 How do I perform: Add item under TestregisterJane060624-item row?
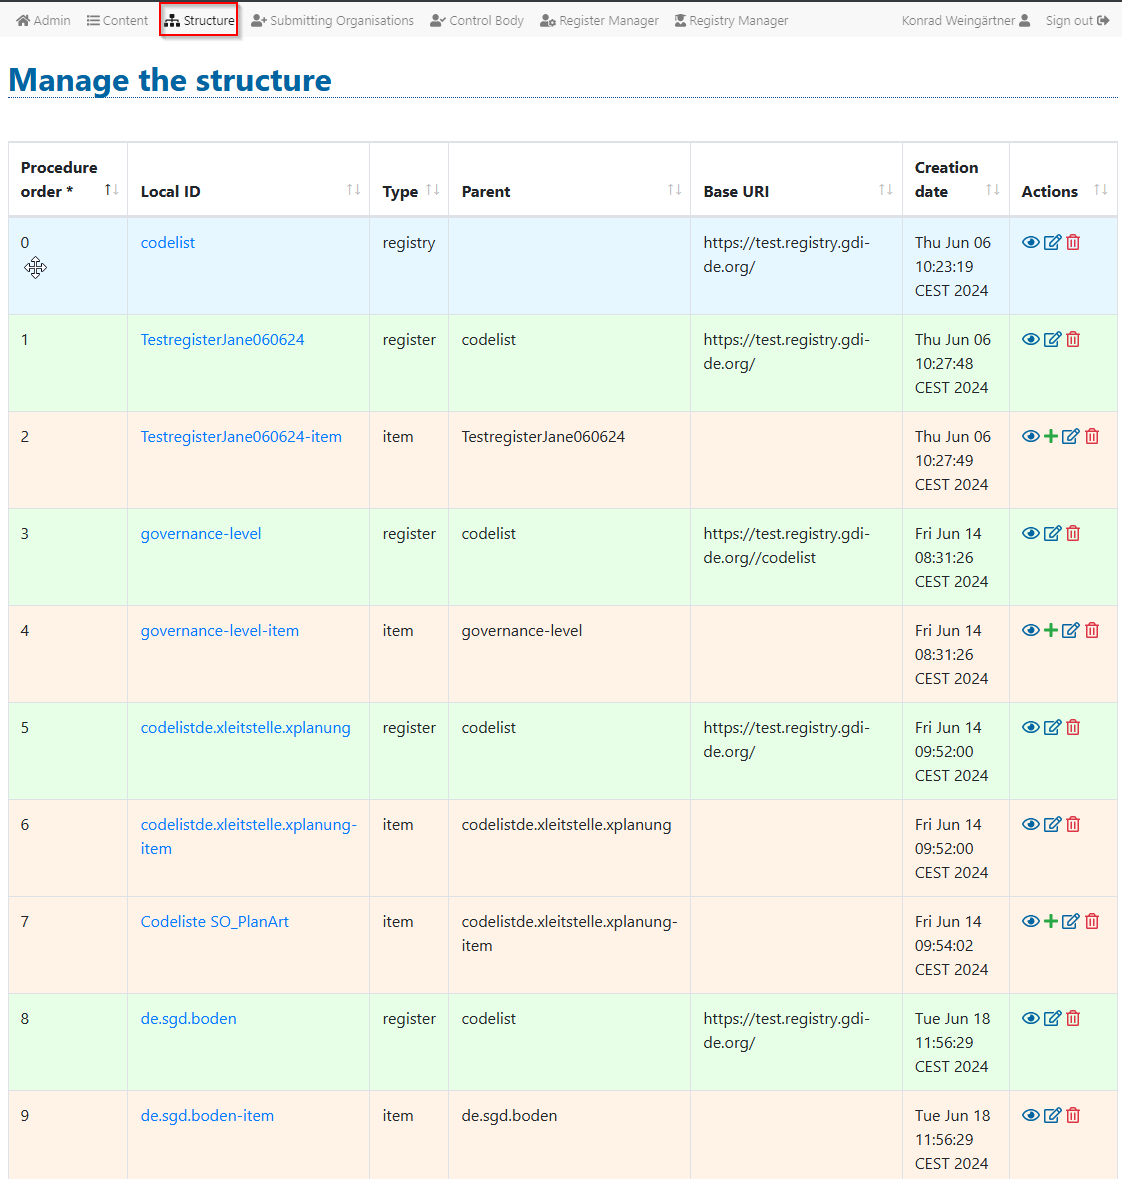pos(1051,437)
